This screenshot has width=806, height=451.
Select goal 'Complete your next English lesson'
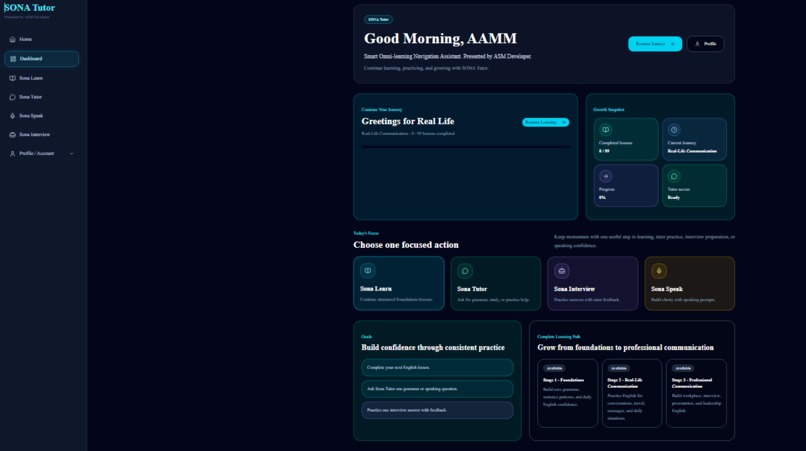pyautogui.click(x=437, y=367)
